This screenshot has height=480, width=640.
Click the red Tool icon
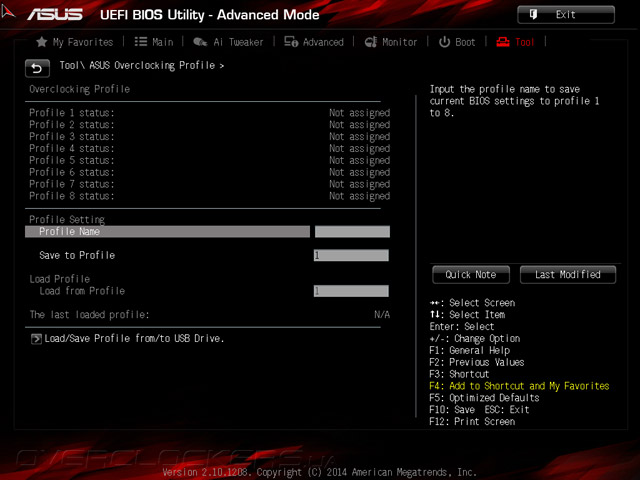503,42
